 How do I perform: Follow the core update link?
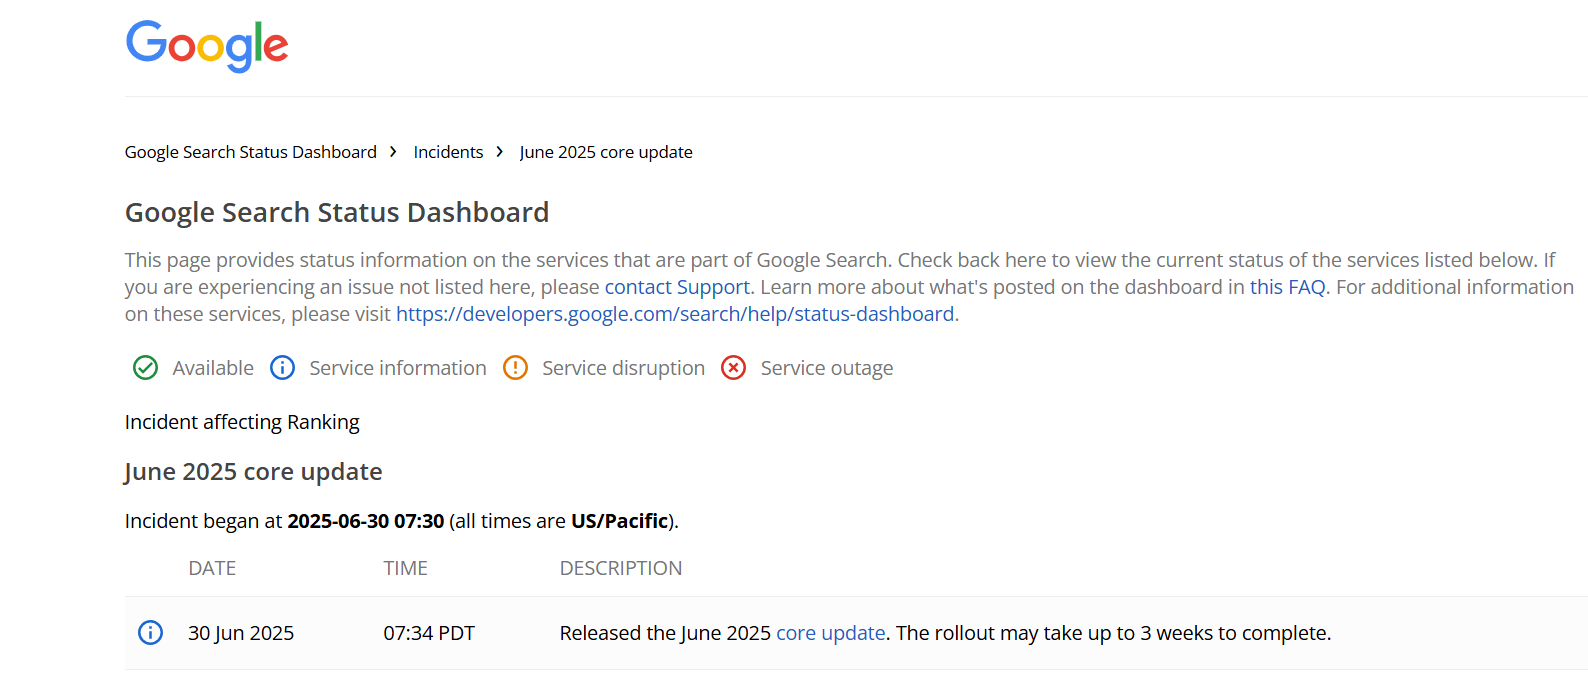coord(830,633)
